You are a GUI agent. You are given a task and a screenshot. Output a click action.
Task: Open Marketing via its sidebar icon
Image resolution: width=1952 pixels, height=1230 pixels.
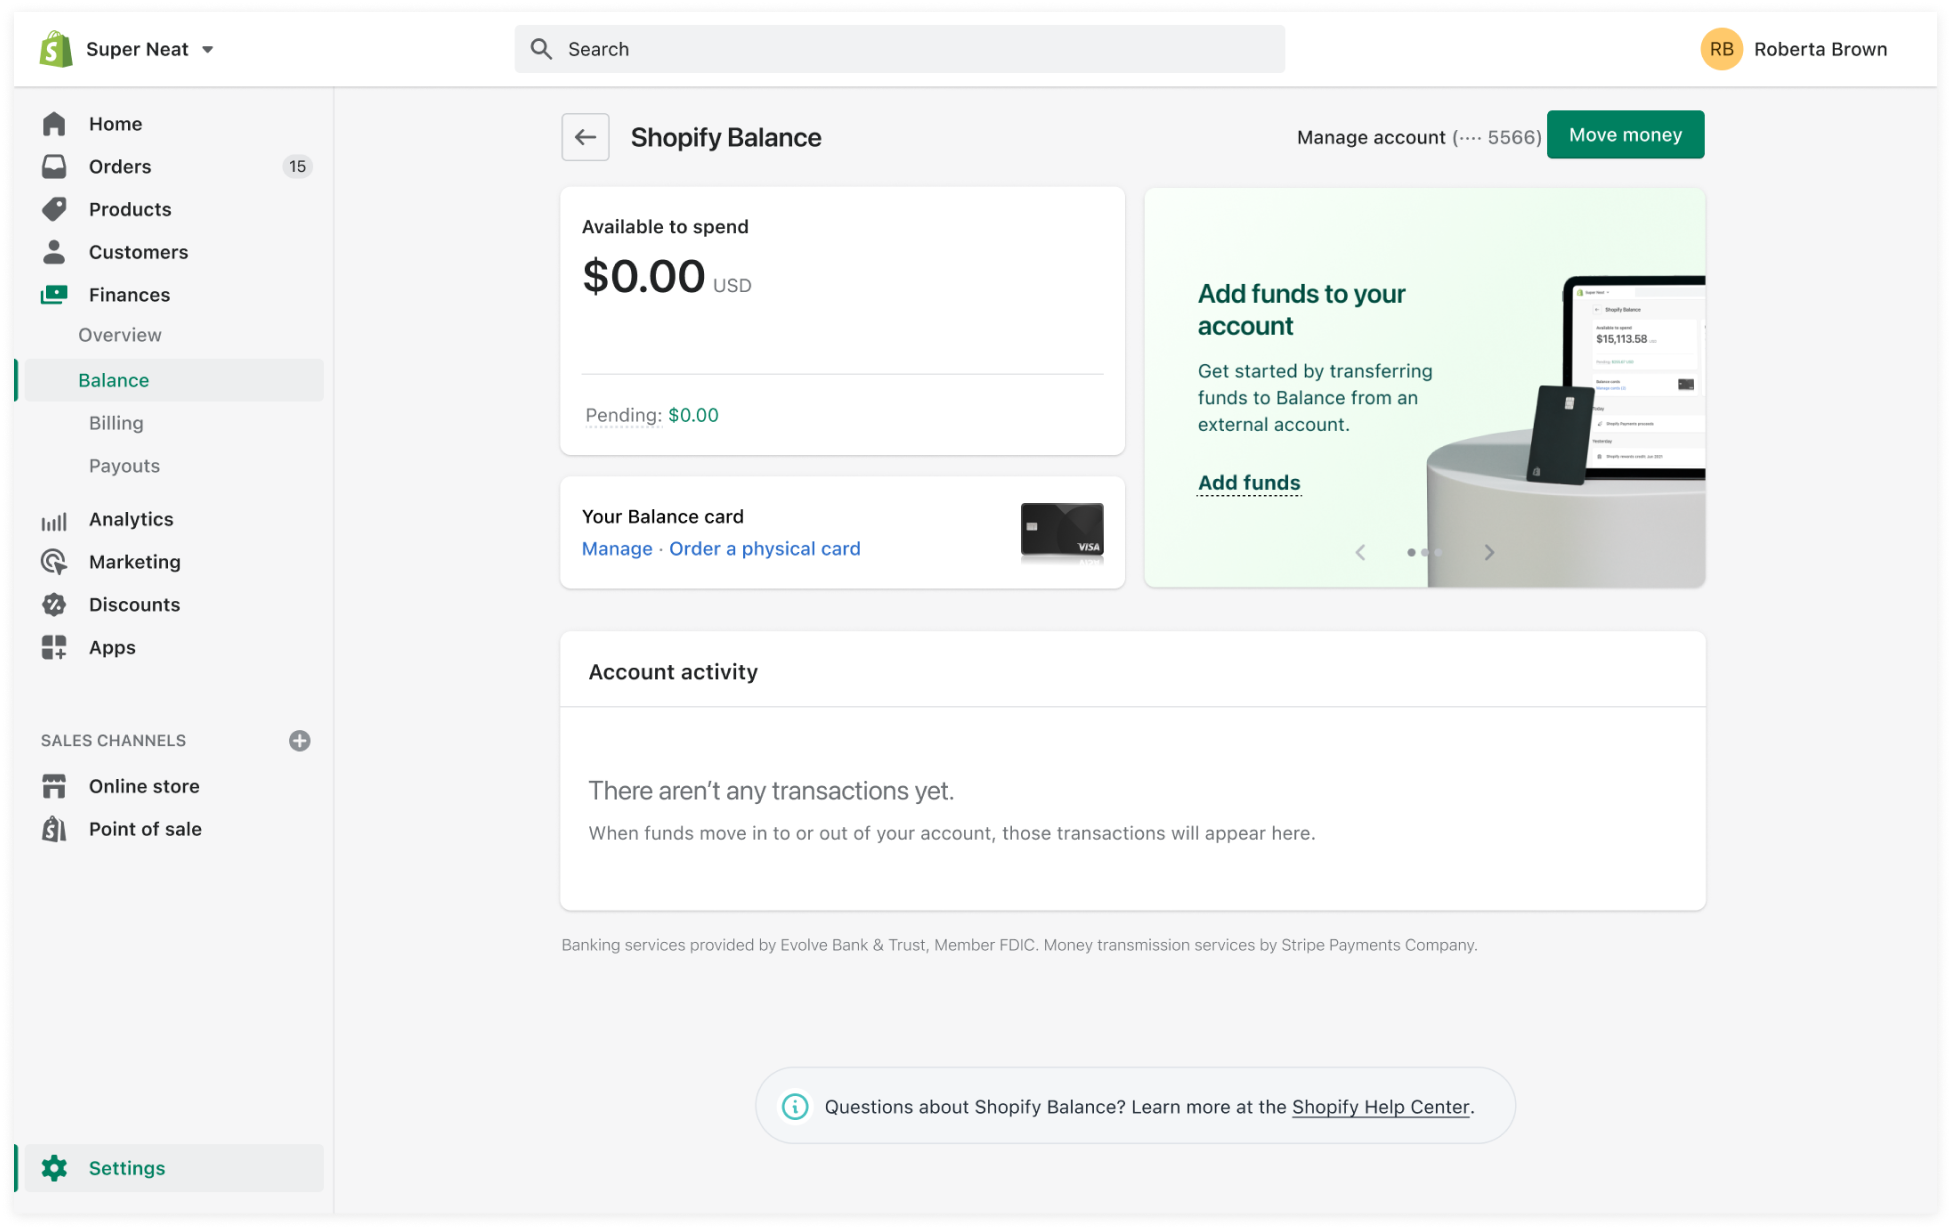[x=54, y=561]
